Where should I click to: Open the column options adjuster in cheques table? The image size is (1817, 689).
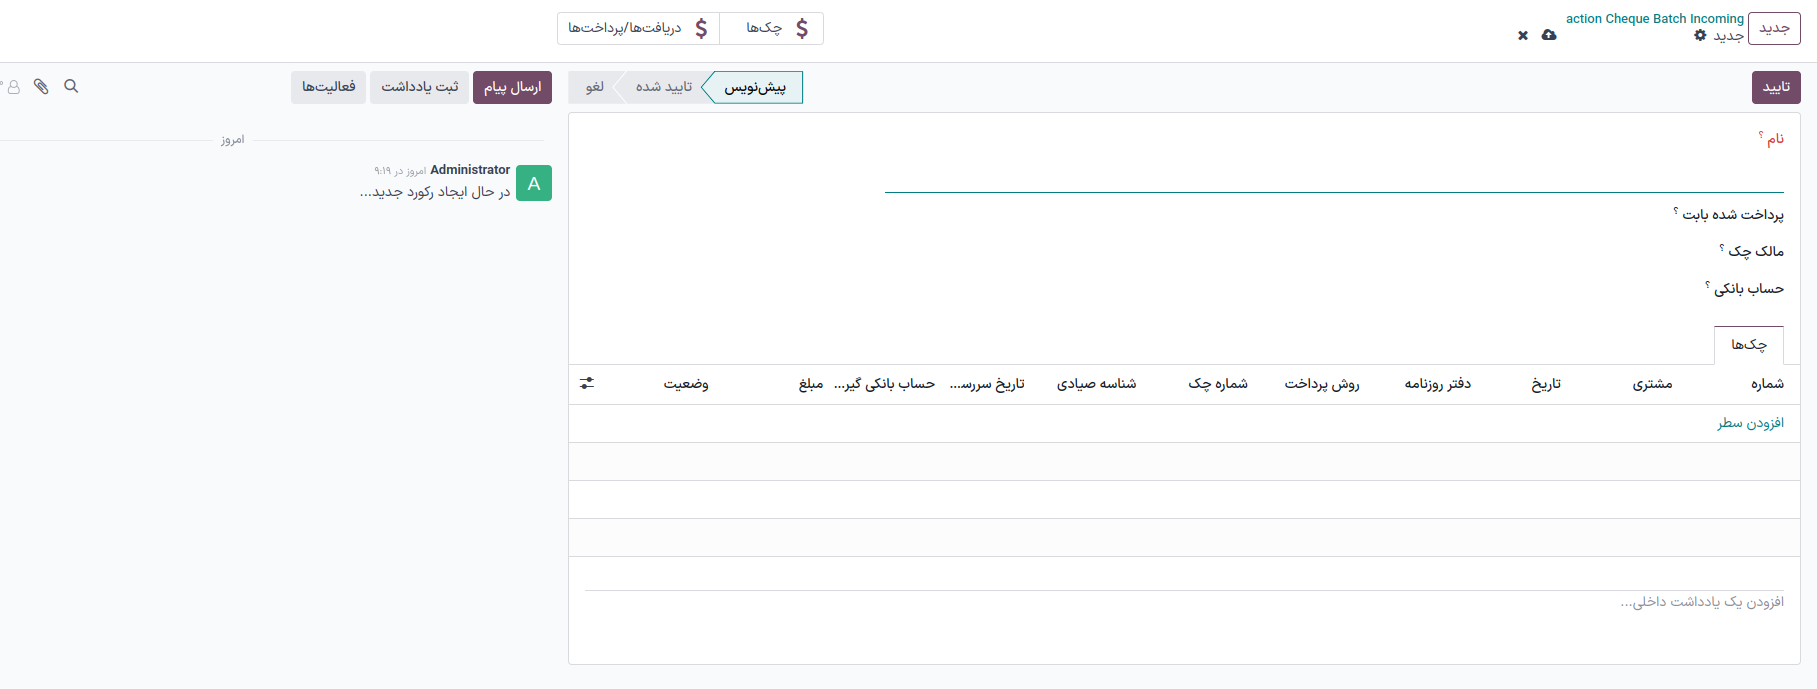point(587,383)
